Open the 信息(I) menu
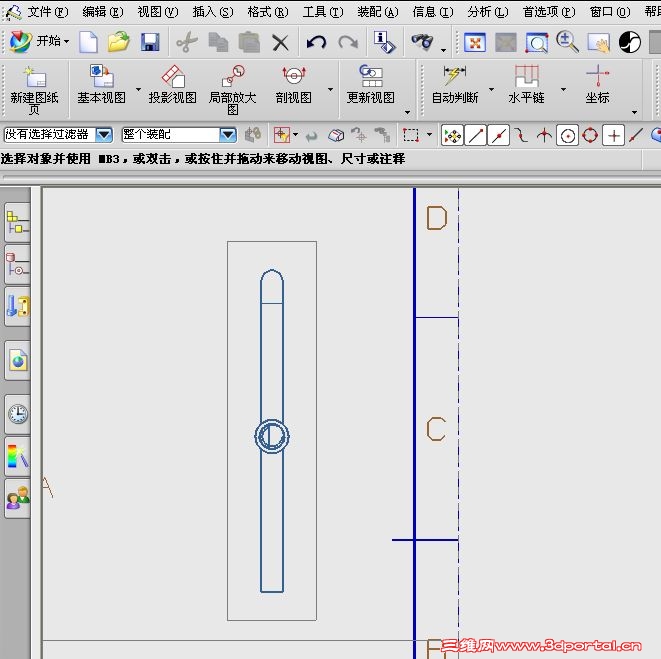 pyautogui.click(x=433, y=12)
